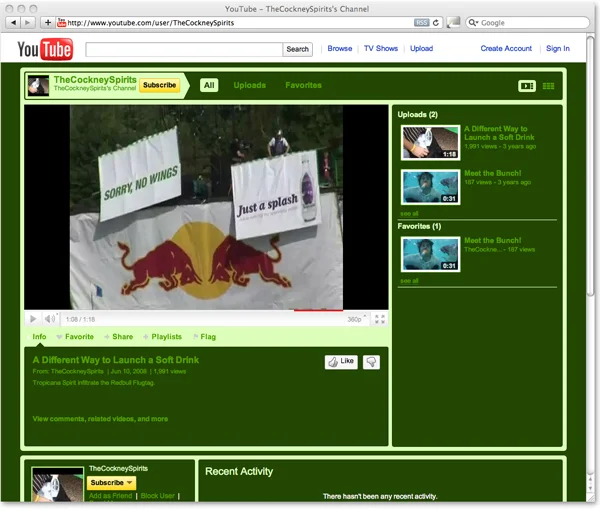This screenshot has height=511, width=600.
Task: Open the bottom Subscribe dropdown button
Action: (111, 483)
